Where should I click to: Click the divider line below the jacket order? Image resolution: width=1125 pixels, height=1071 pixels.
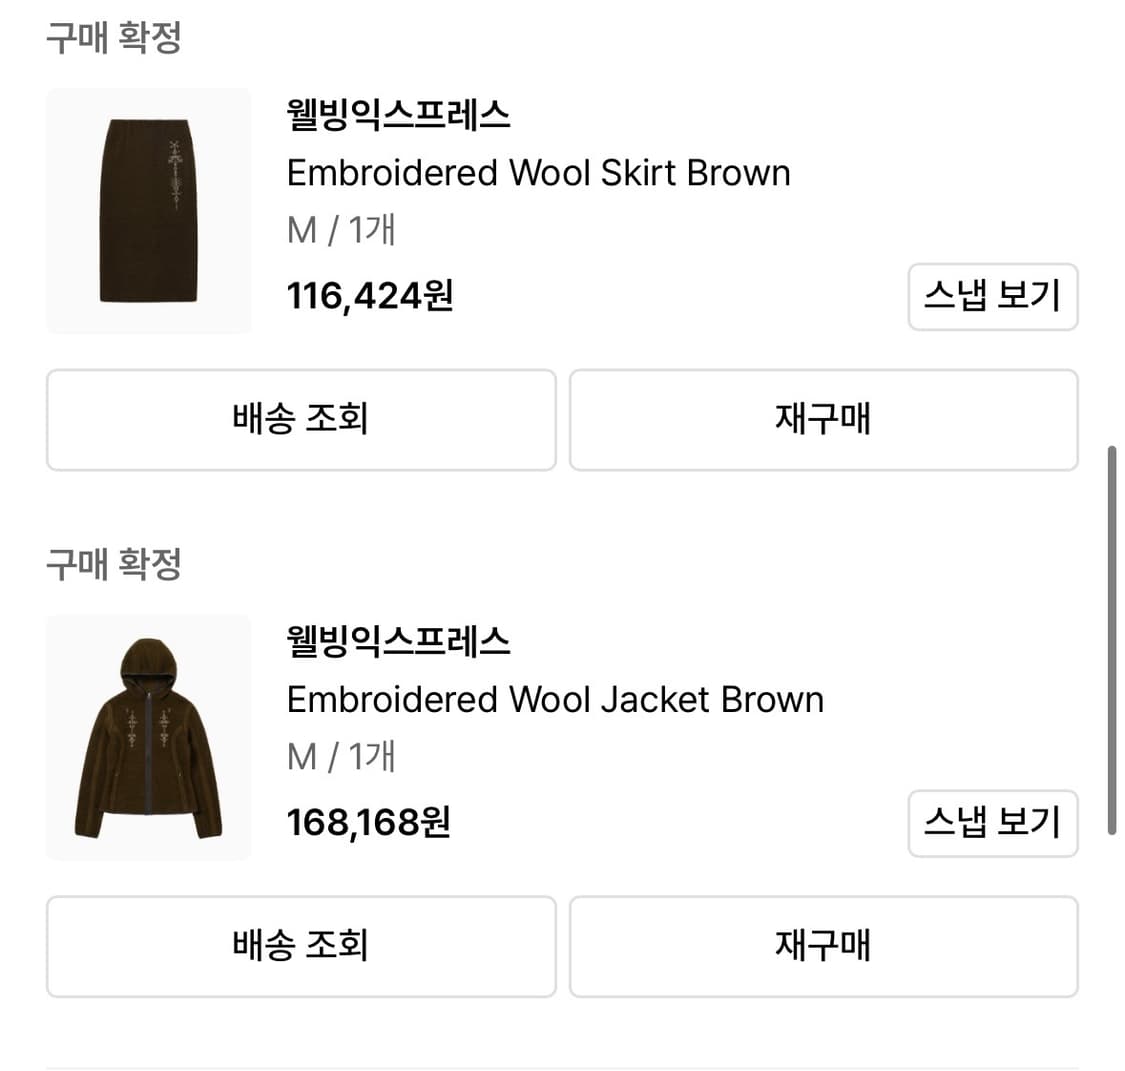[562, 1067]
